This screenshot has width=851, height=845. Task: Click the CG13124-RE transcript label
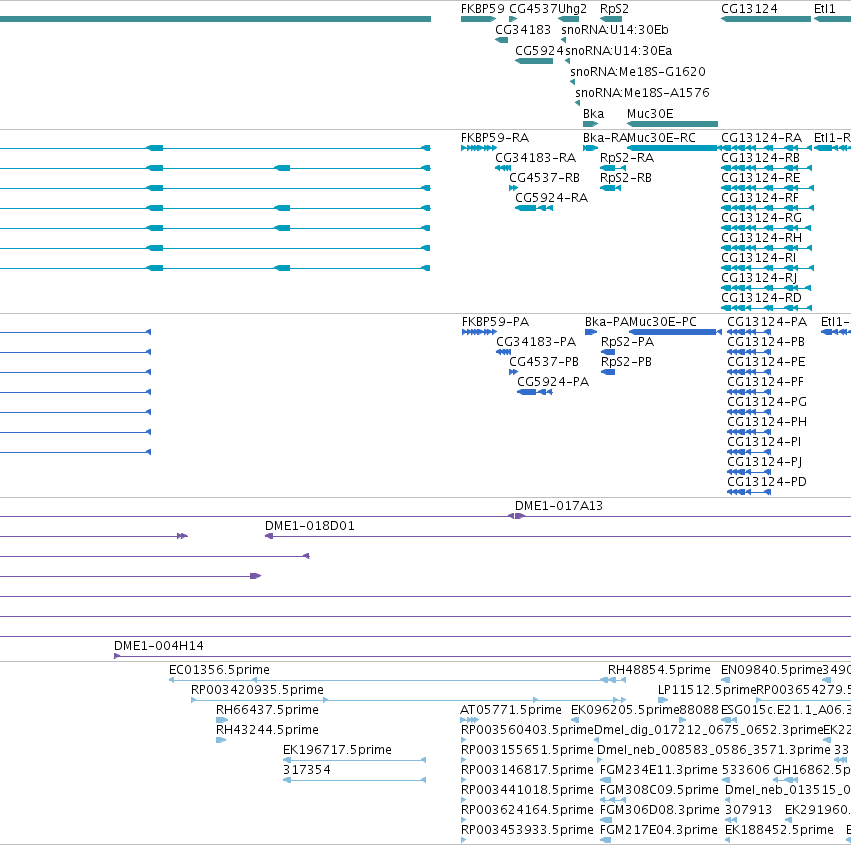click(x=760, y=178)
